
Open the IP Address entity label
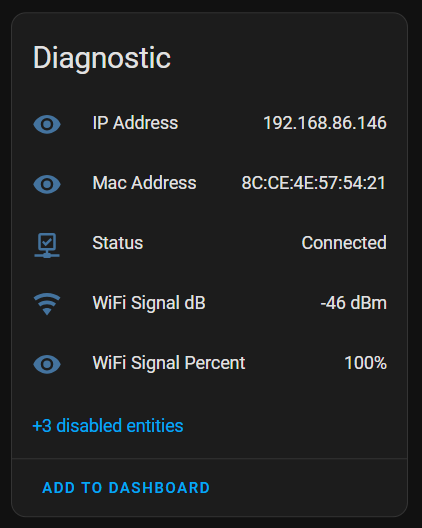135,123
